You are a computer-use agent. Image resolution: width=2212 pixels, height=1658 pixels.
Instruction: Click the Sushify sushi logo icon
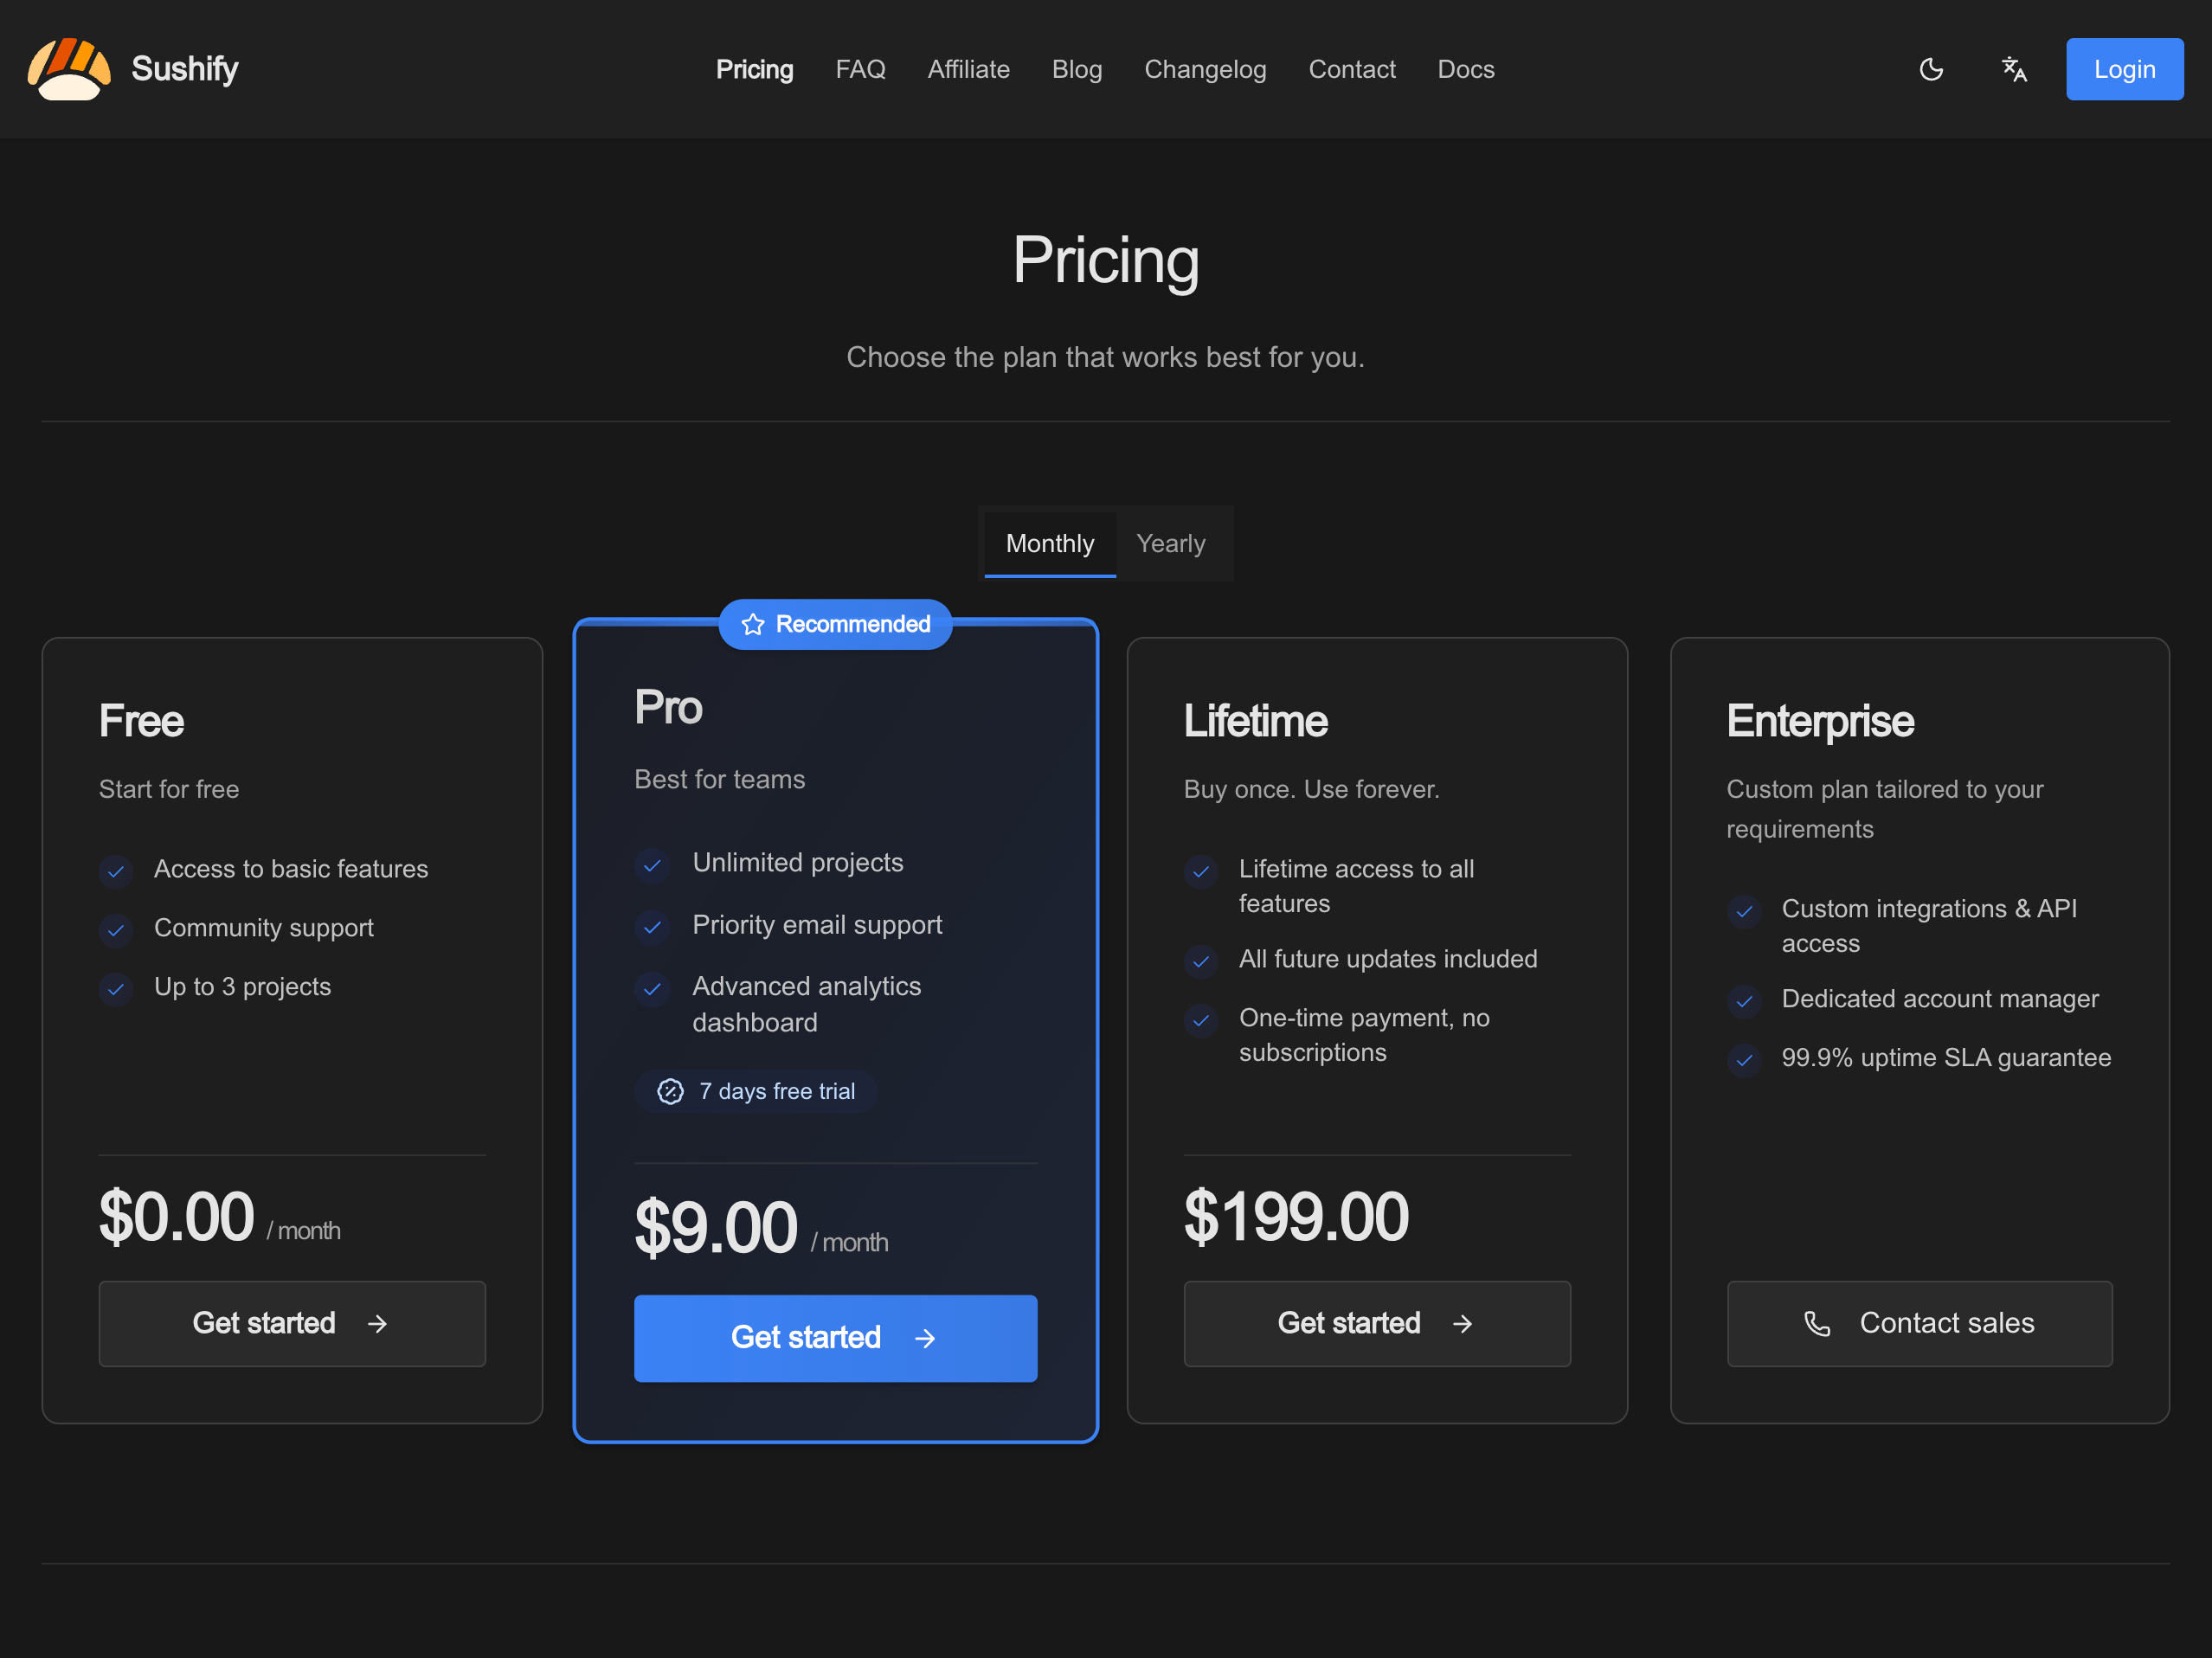pos(69,69)
